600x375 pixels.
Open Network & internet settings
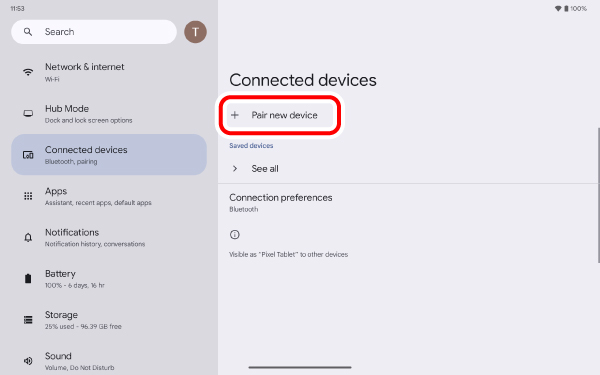[x=109, y=72]
